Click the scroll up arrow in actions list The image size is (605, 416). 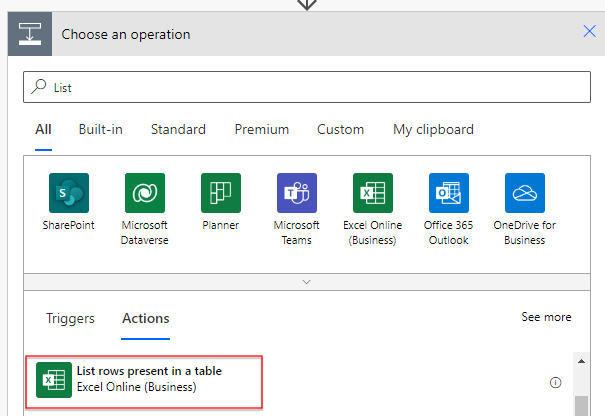pos(581,361)
